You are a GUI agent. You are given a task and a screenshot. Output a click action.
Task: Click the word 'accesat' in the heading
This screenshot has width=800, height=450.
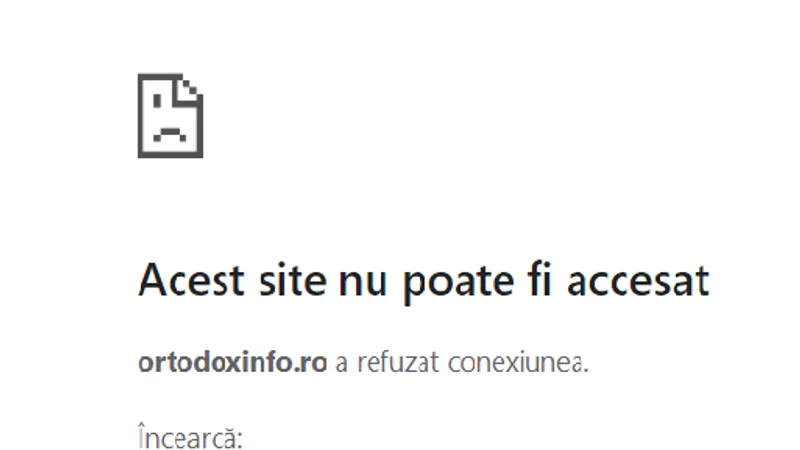coord(638,283)
